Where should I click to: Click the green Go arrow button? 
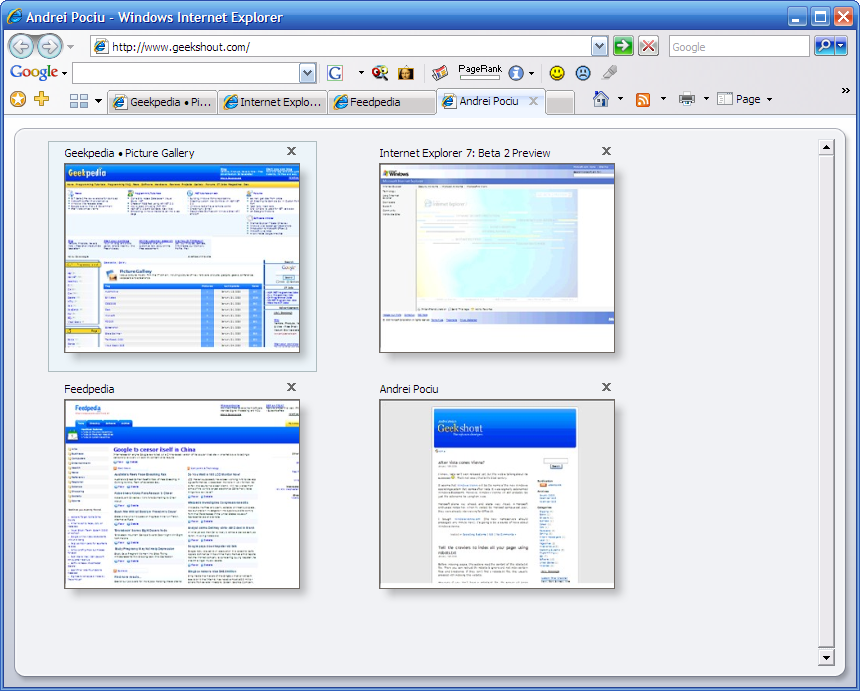click(x=623, y=46)
